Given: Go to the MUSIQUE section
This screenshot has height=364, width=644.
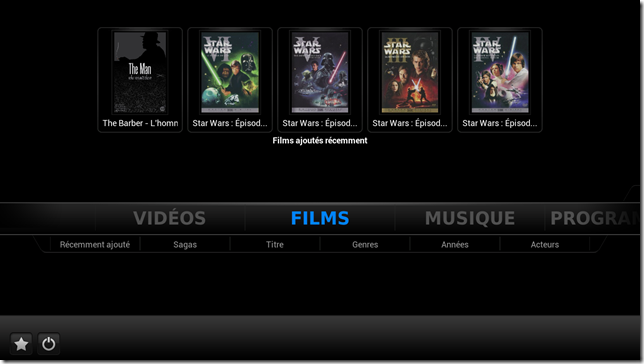Looking at the screenshot, I should pyautogui.click(x=470, y=218).
